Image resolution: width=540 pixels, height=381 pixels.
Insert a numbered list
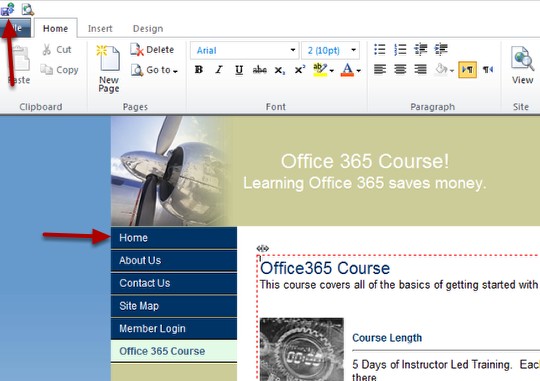click(x=400, y=50)
